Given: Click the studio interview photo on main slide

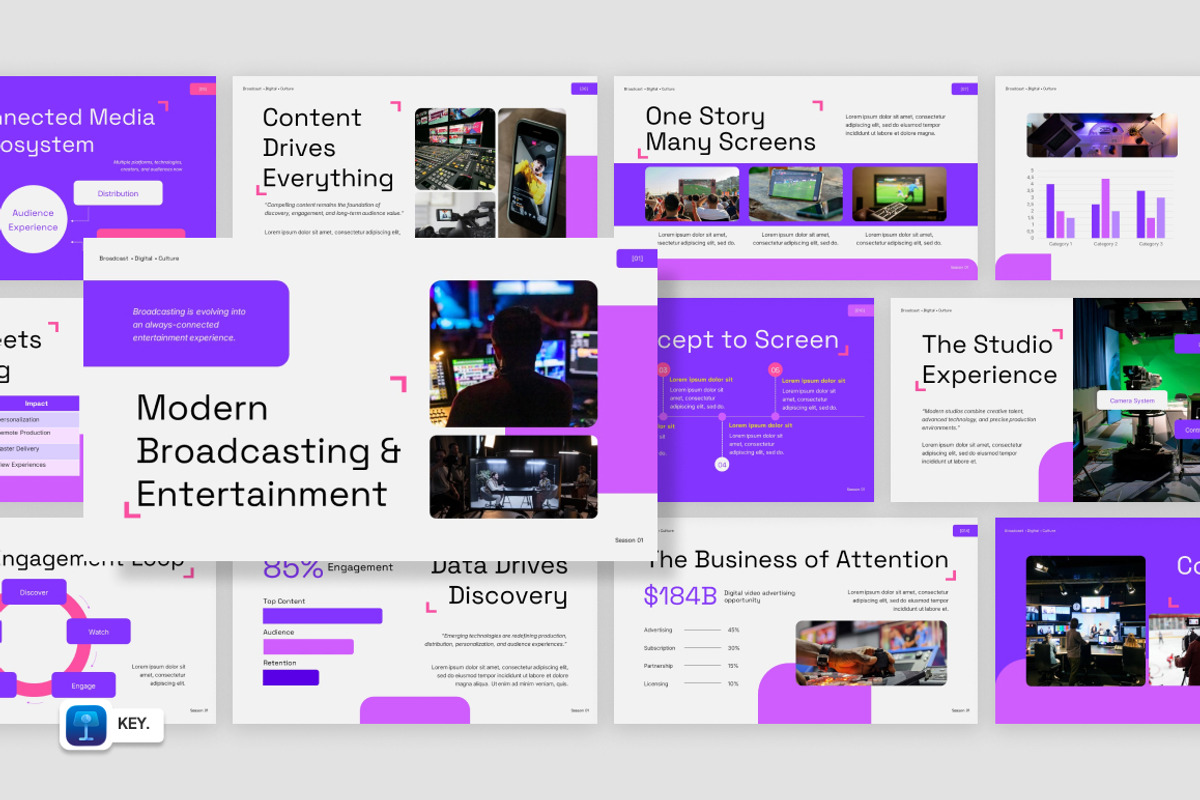Looking at the screenshot, I should 514,476.
